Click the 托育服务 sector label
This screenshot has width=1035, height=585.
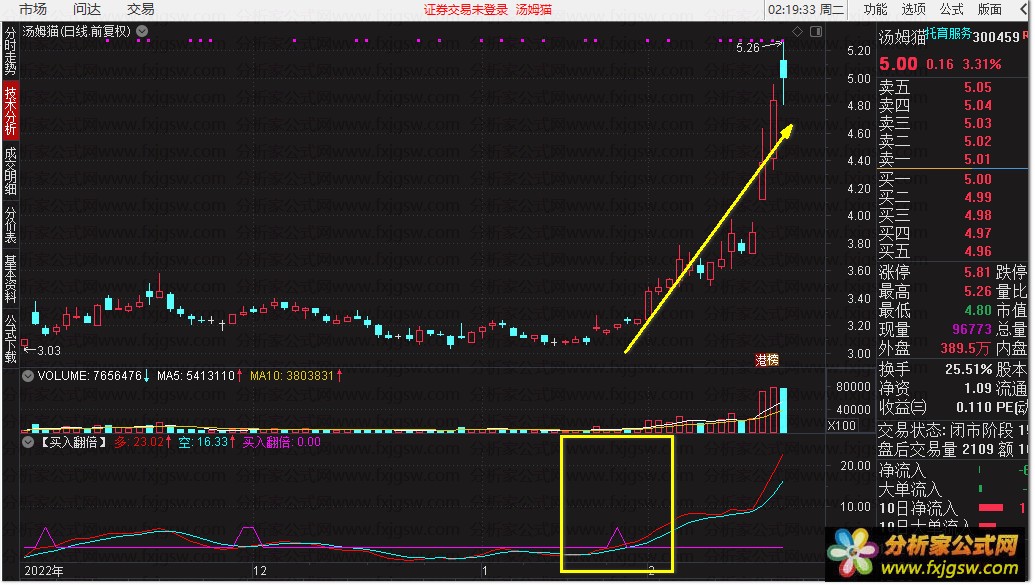[x=949, y=32]
